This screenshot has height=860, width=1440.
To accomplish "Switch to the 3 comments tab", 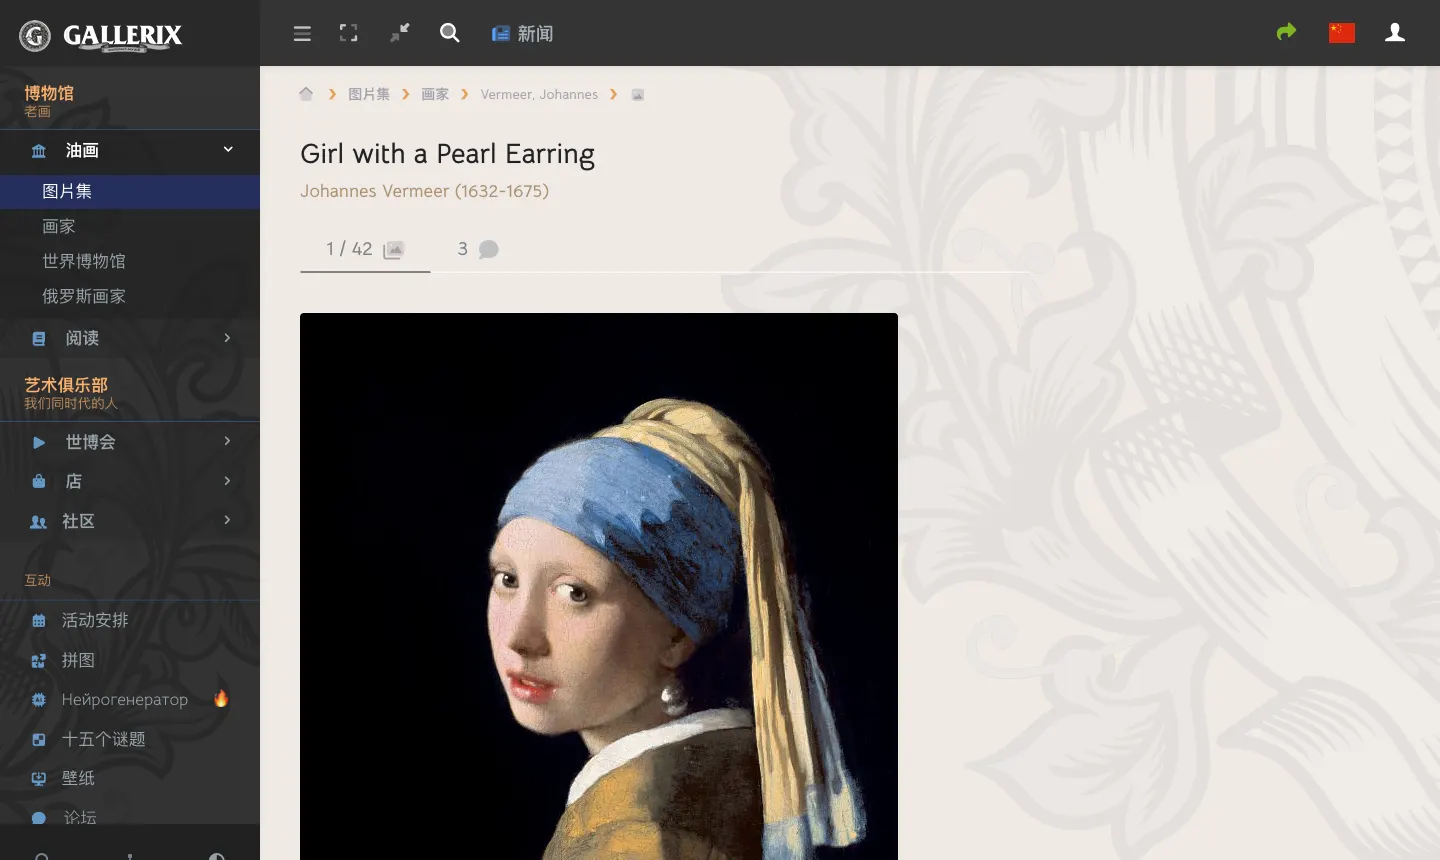I will (x=478, y=249).
